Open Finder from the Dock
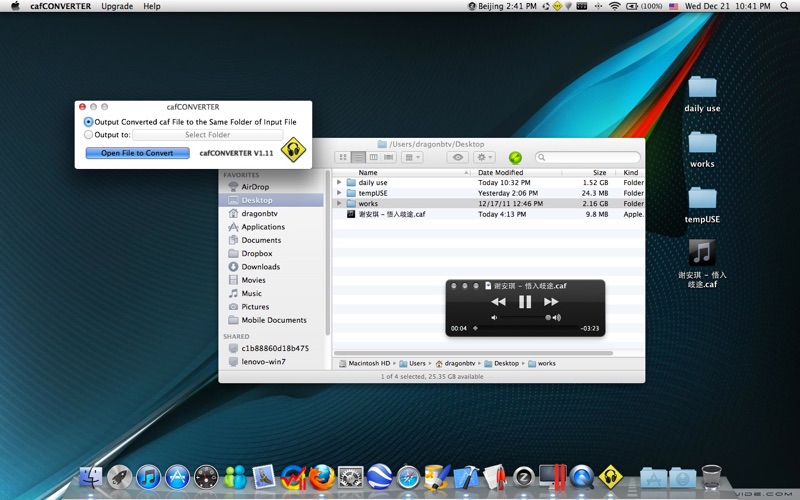This screenshot has width=800, height=500. [91, 478]
